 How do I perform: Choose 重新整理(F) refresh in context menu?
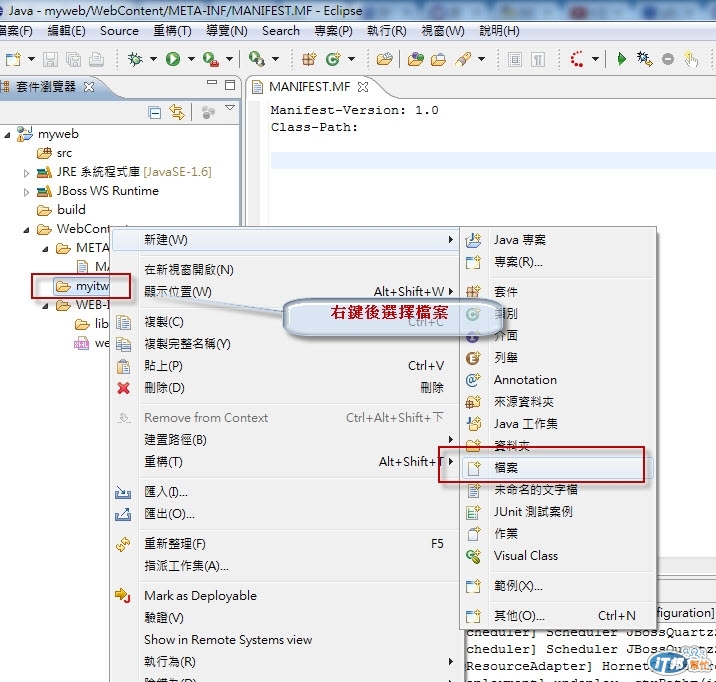pyautogui.click(x=285, y=544)
